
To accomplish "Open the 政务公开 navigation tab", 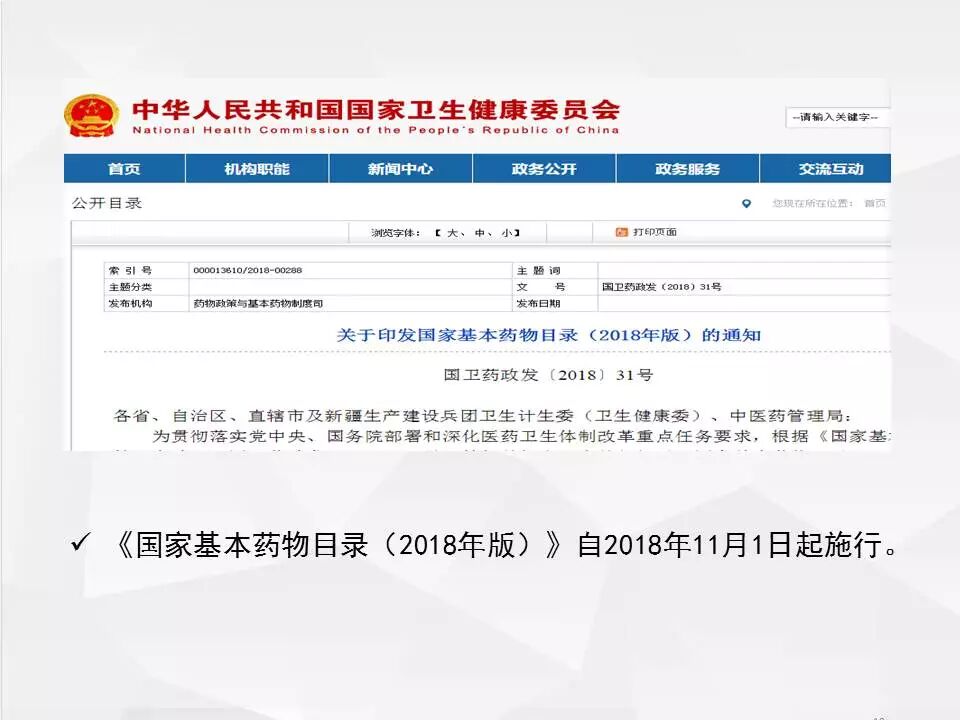I will (x=544, y=169).
